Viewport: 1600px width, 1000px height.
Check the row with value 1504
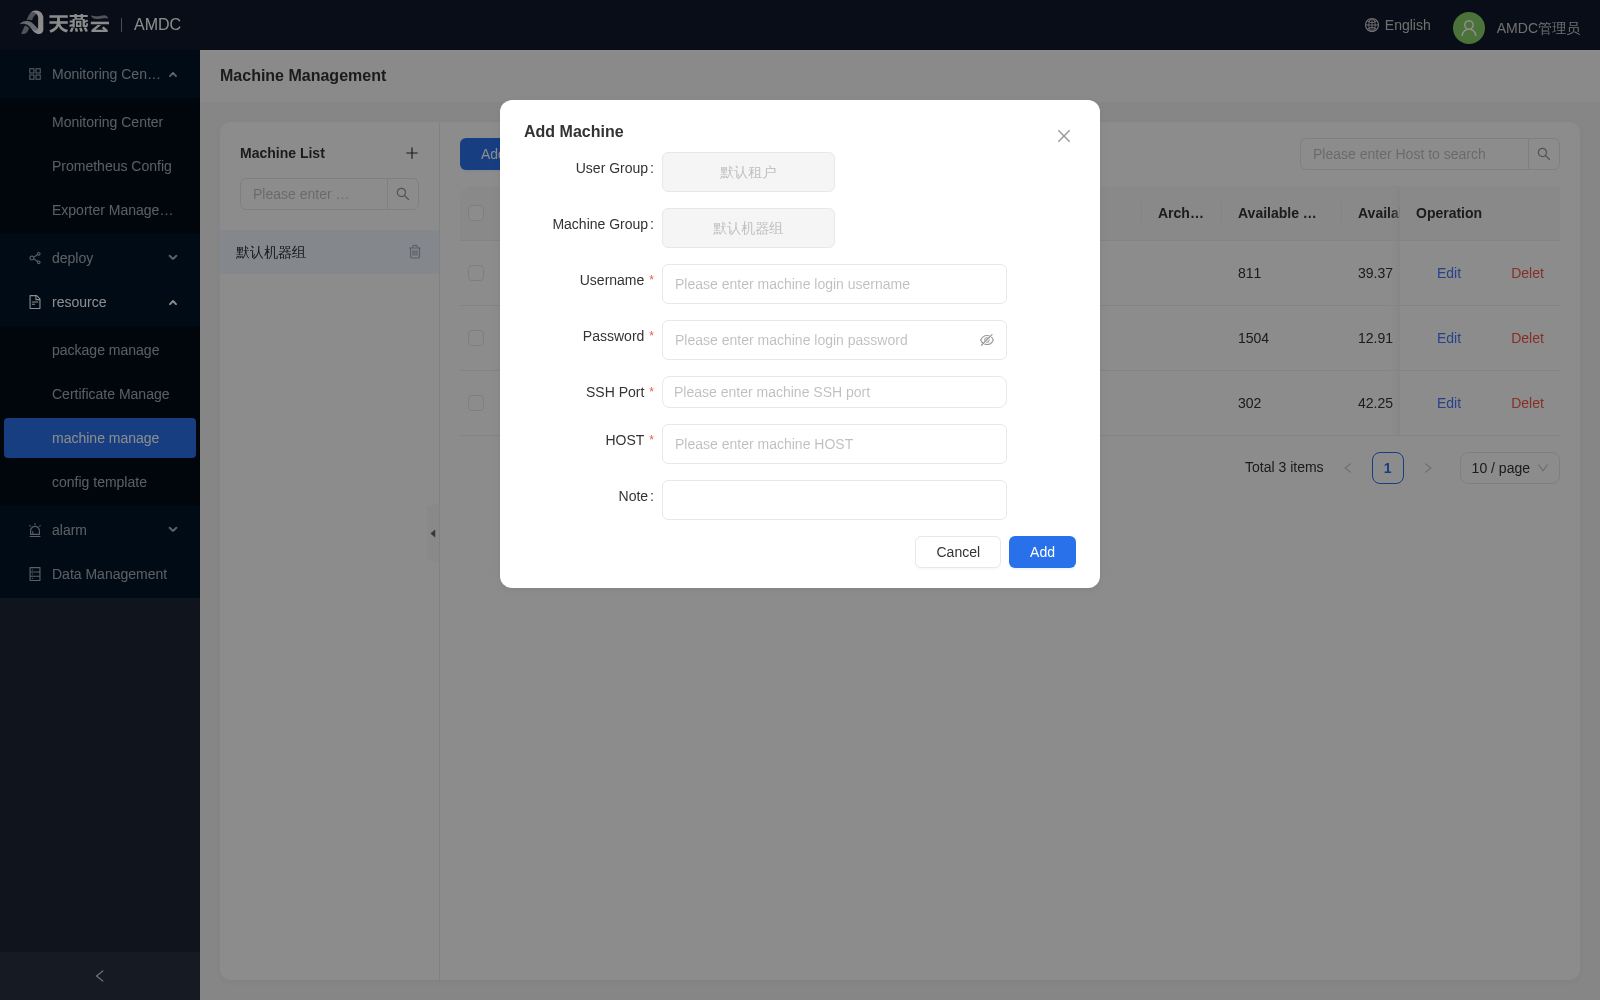(x=476, y=338)
